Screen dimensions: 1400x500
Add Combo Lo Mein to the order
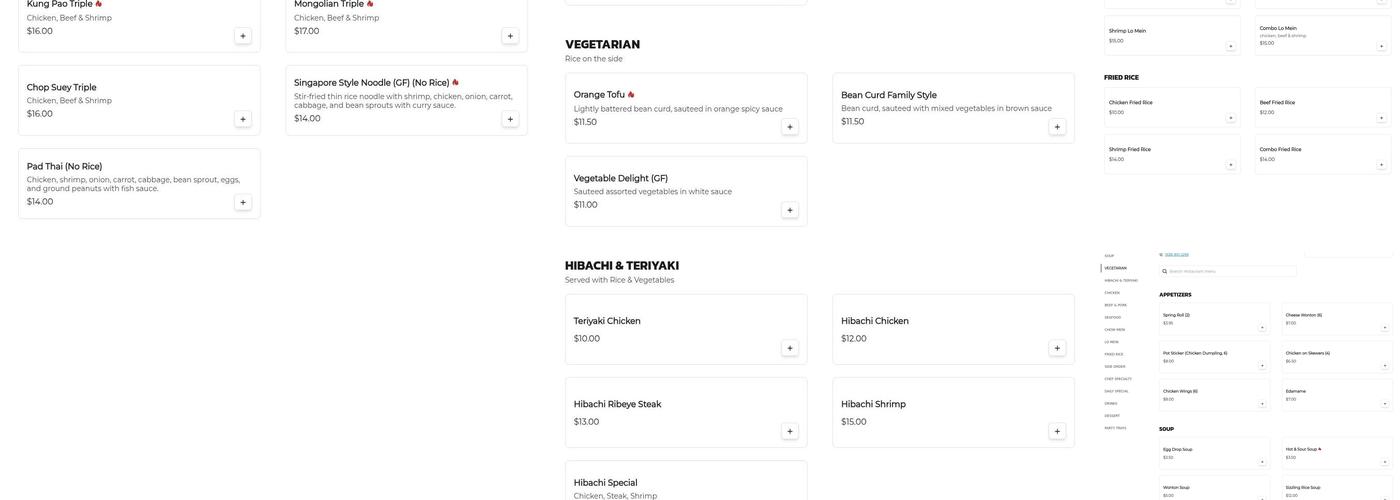pyautogui.click(x=1382, y=46)
